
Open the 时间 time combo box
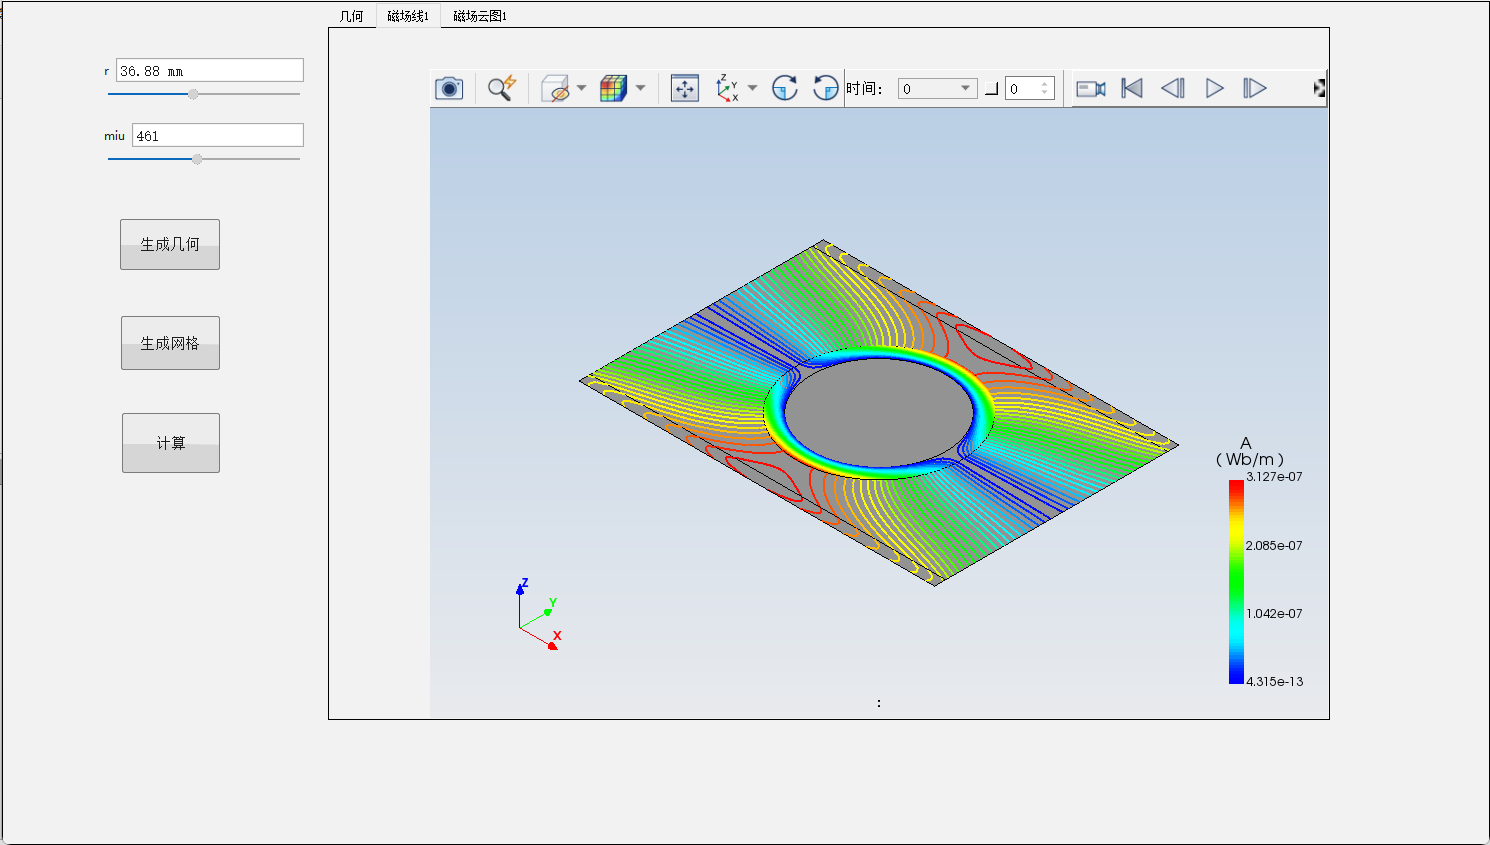point(937,89)
